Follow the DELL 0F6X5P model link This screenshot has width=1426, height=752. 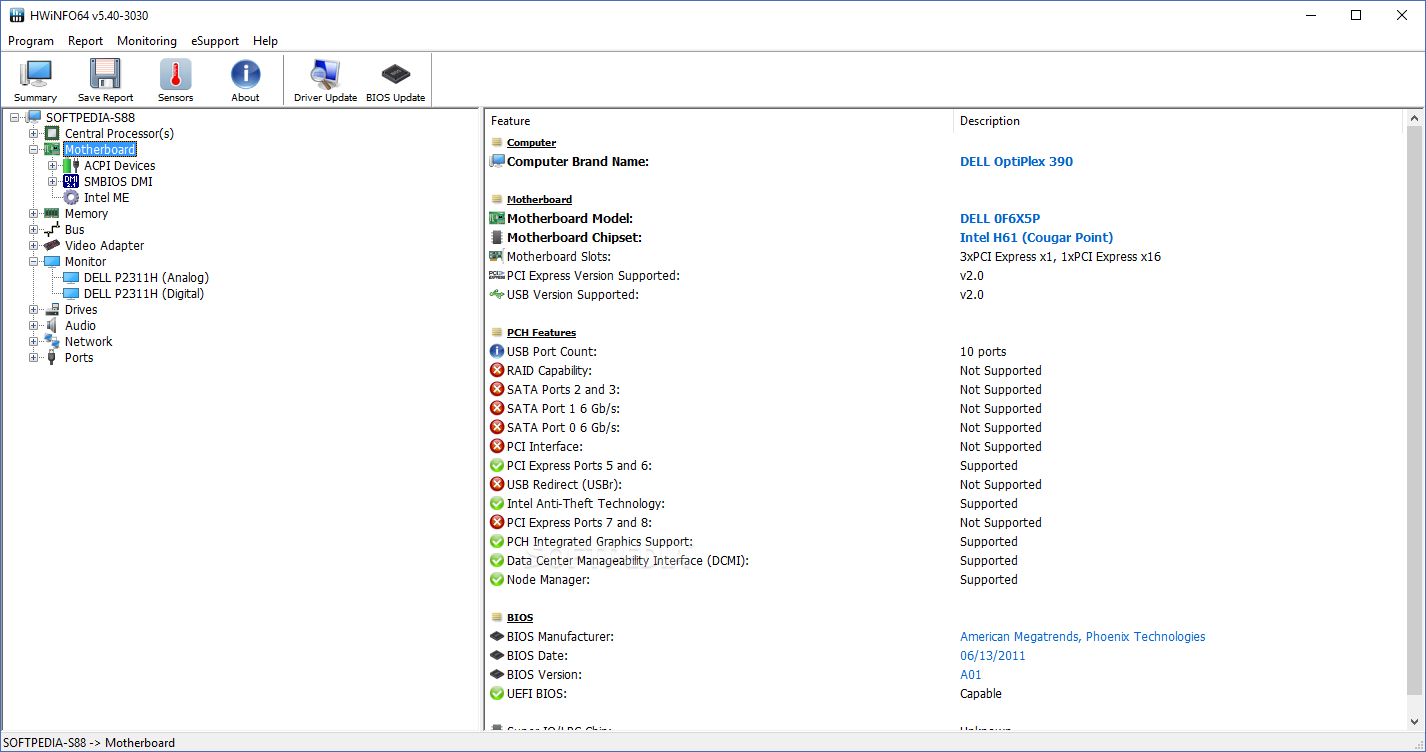(1000, 219)
